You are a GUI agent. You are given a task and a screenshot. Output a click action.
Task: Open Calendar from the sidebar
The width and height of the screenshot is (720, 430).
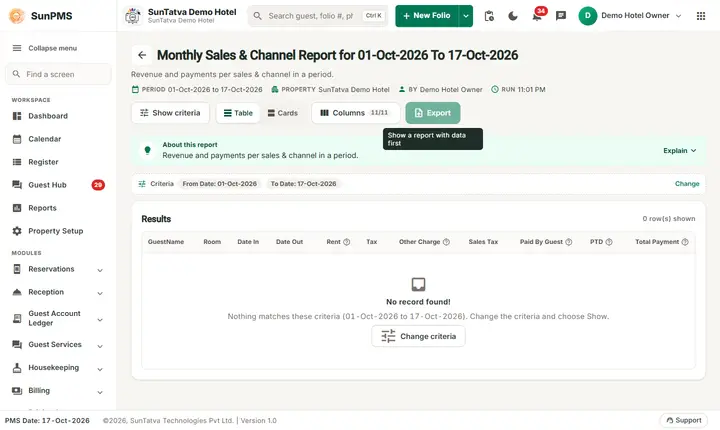(x=58, y=139)
